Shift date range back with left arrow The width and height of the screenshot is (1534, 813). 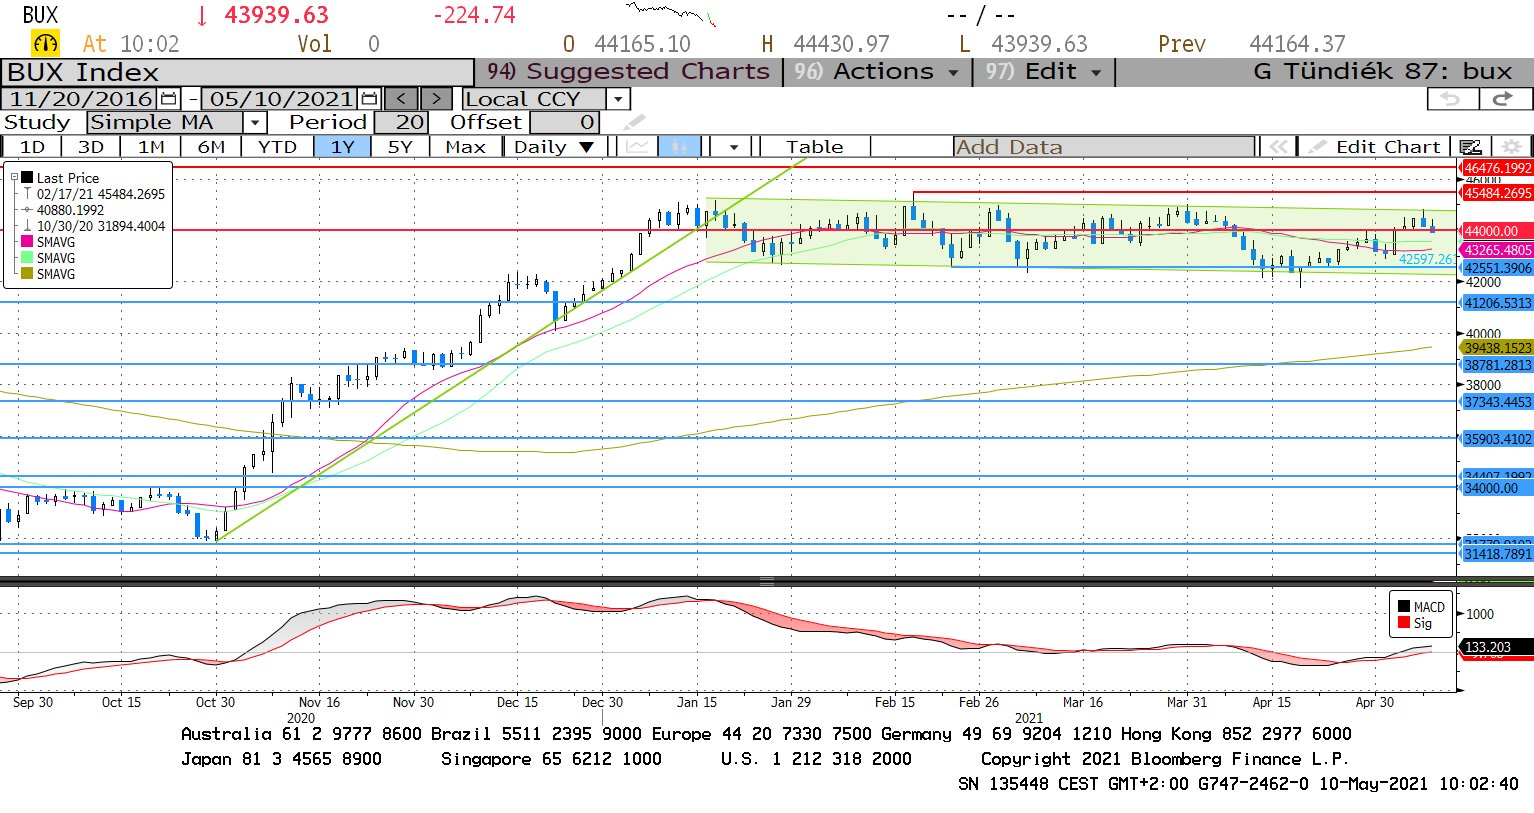(x=401, y=98)
